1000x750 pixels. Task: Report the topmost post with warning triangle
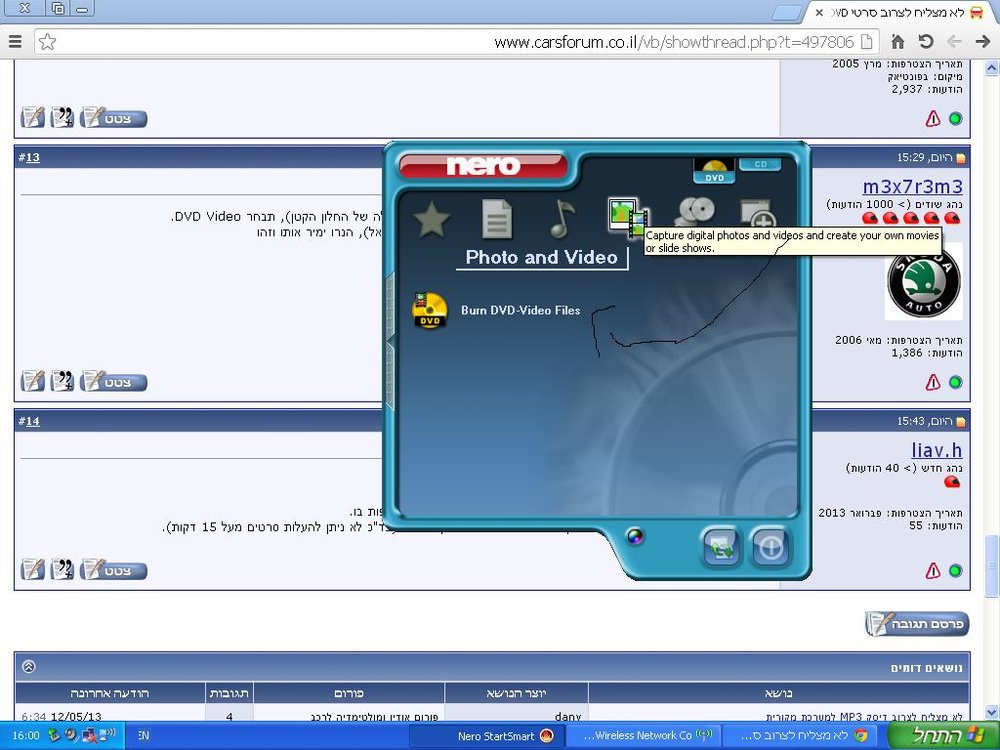pos(933,118)
